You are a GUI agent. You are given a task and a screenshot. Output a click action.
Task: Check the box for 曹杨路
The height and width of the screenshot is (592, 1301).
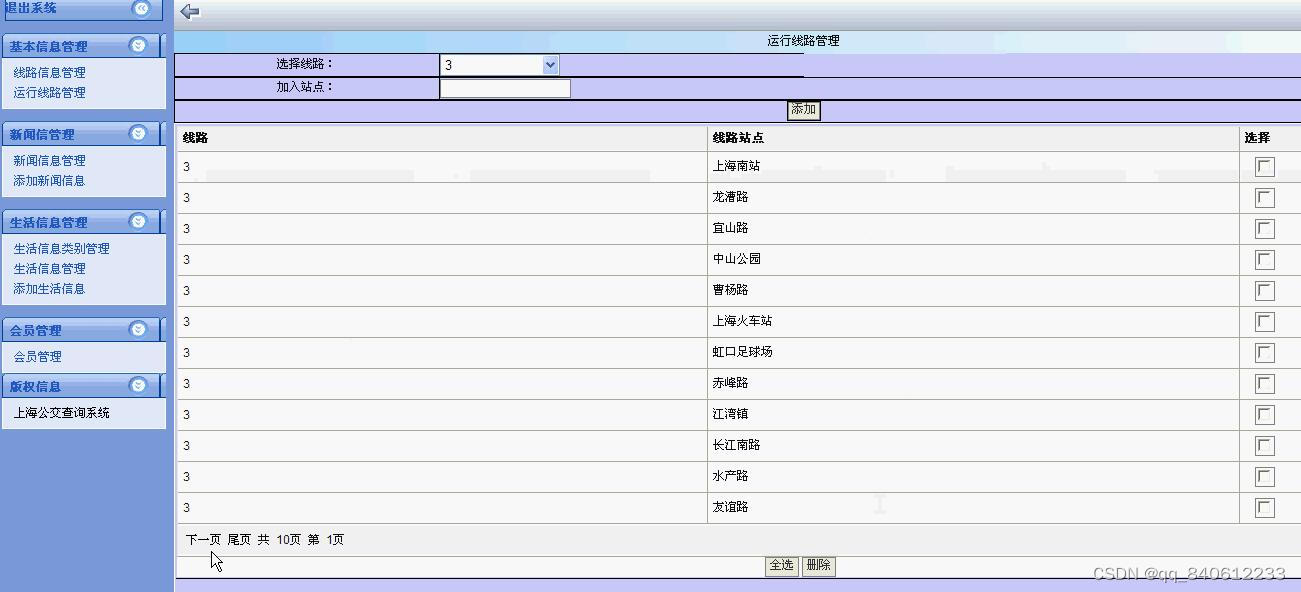click(x=1265, y=291)
